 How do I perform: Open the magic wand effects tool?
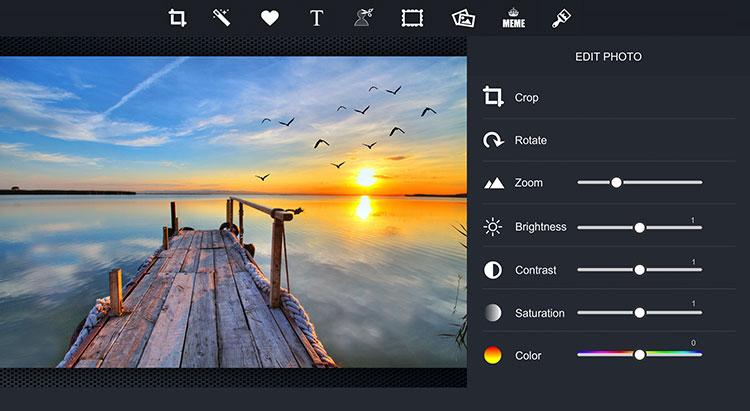[221, 18]
